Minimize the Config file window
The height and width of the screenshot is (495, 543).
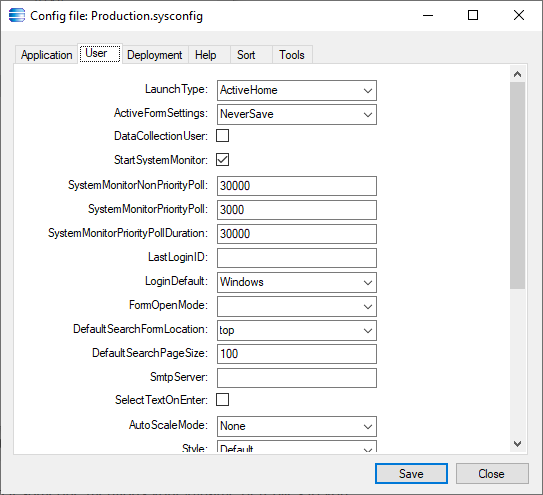[x=428, y=15]
